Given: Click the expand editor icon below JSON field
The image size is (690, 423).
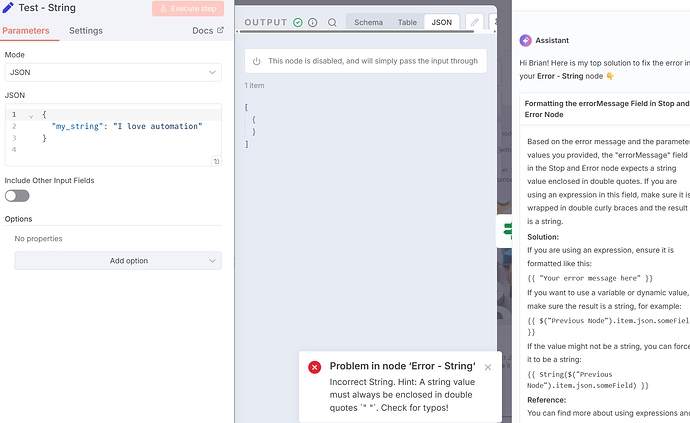Looking at the screenshot, I should click(216, 161).
